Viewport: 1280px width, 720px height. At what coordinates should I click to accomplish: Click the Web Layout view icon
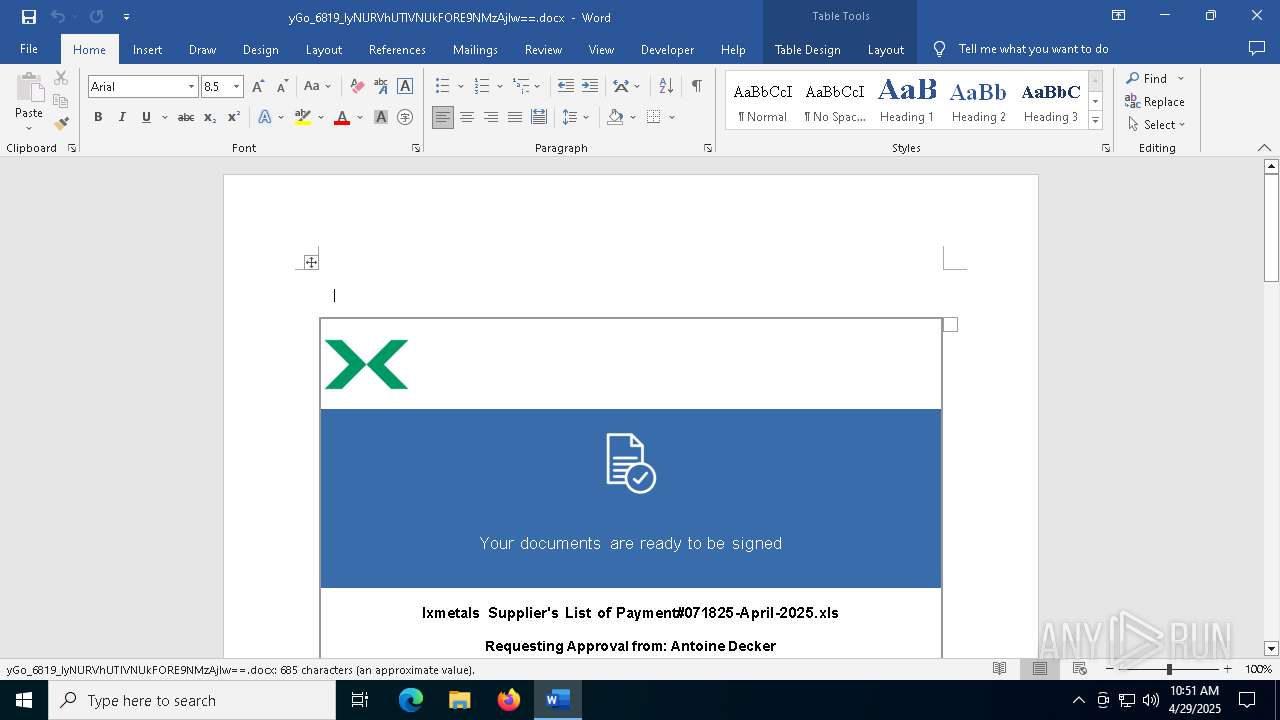coord(1080,669)
